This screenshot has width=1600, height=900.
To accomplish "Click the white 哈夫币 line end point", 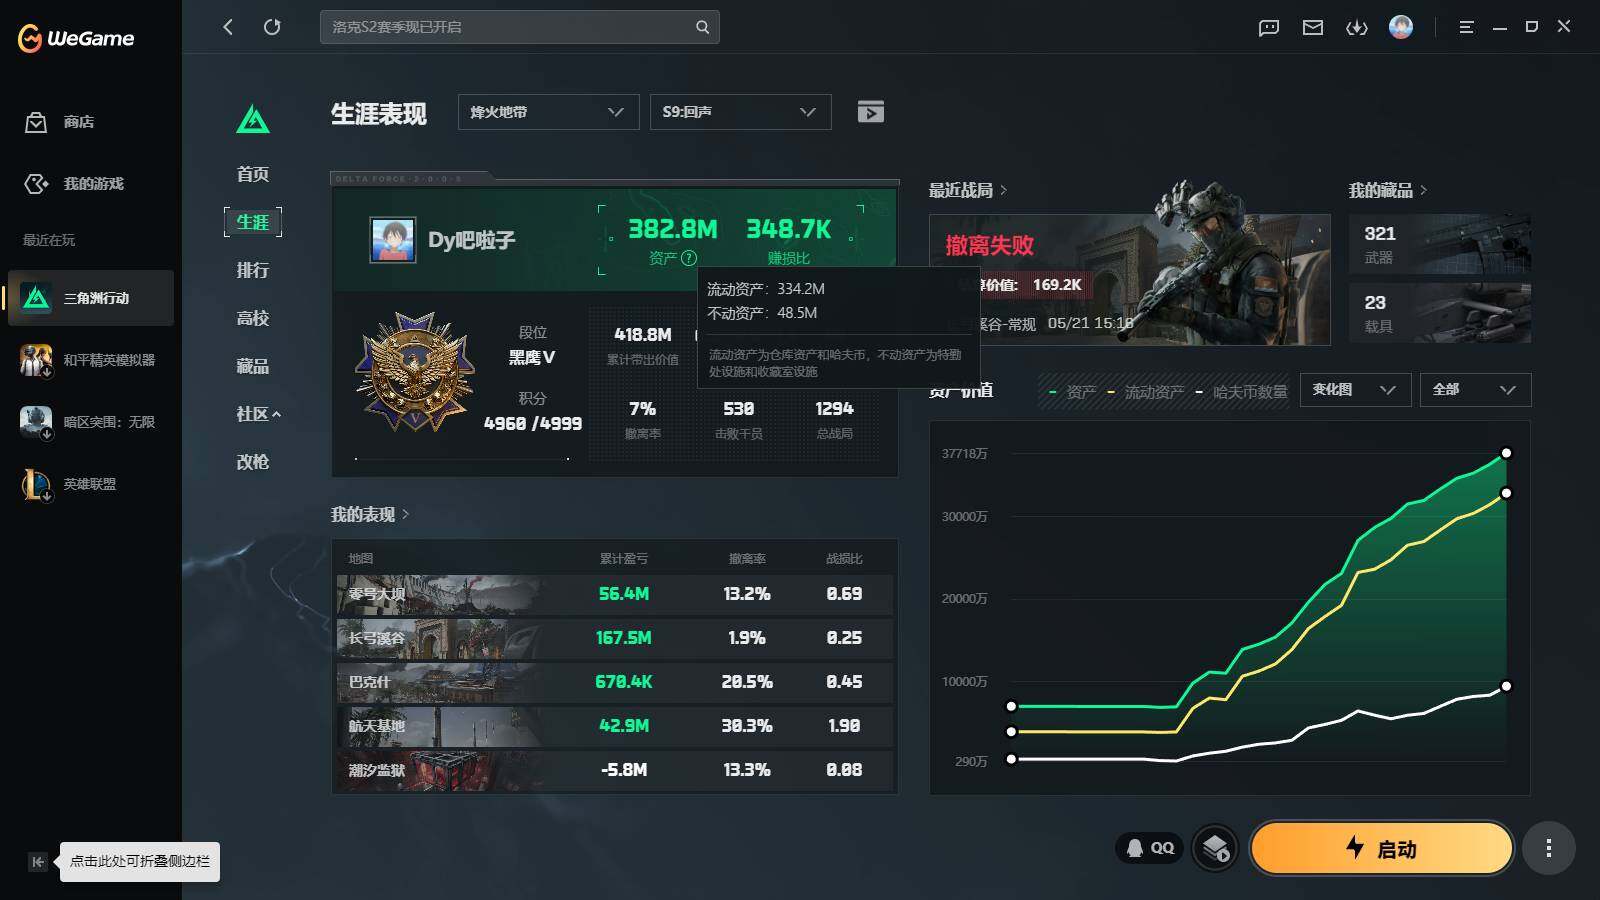I will point(1506,686).
